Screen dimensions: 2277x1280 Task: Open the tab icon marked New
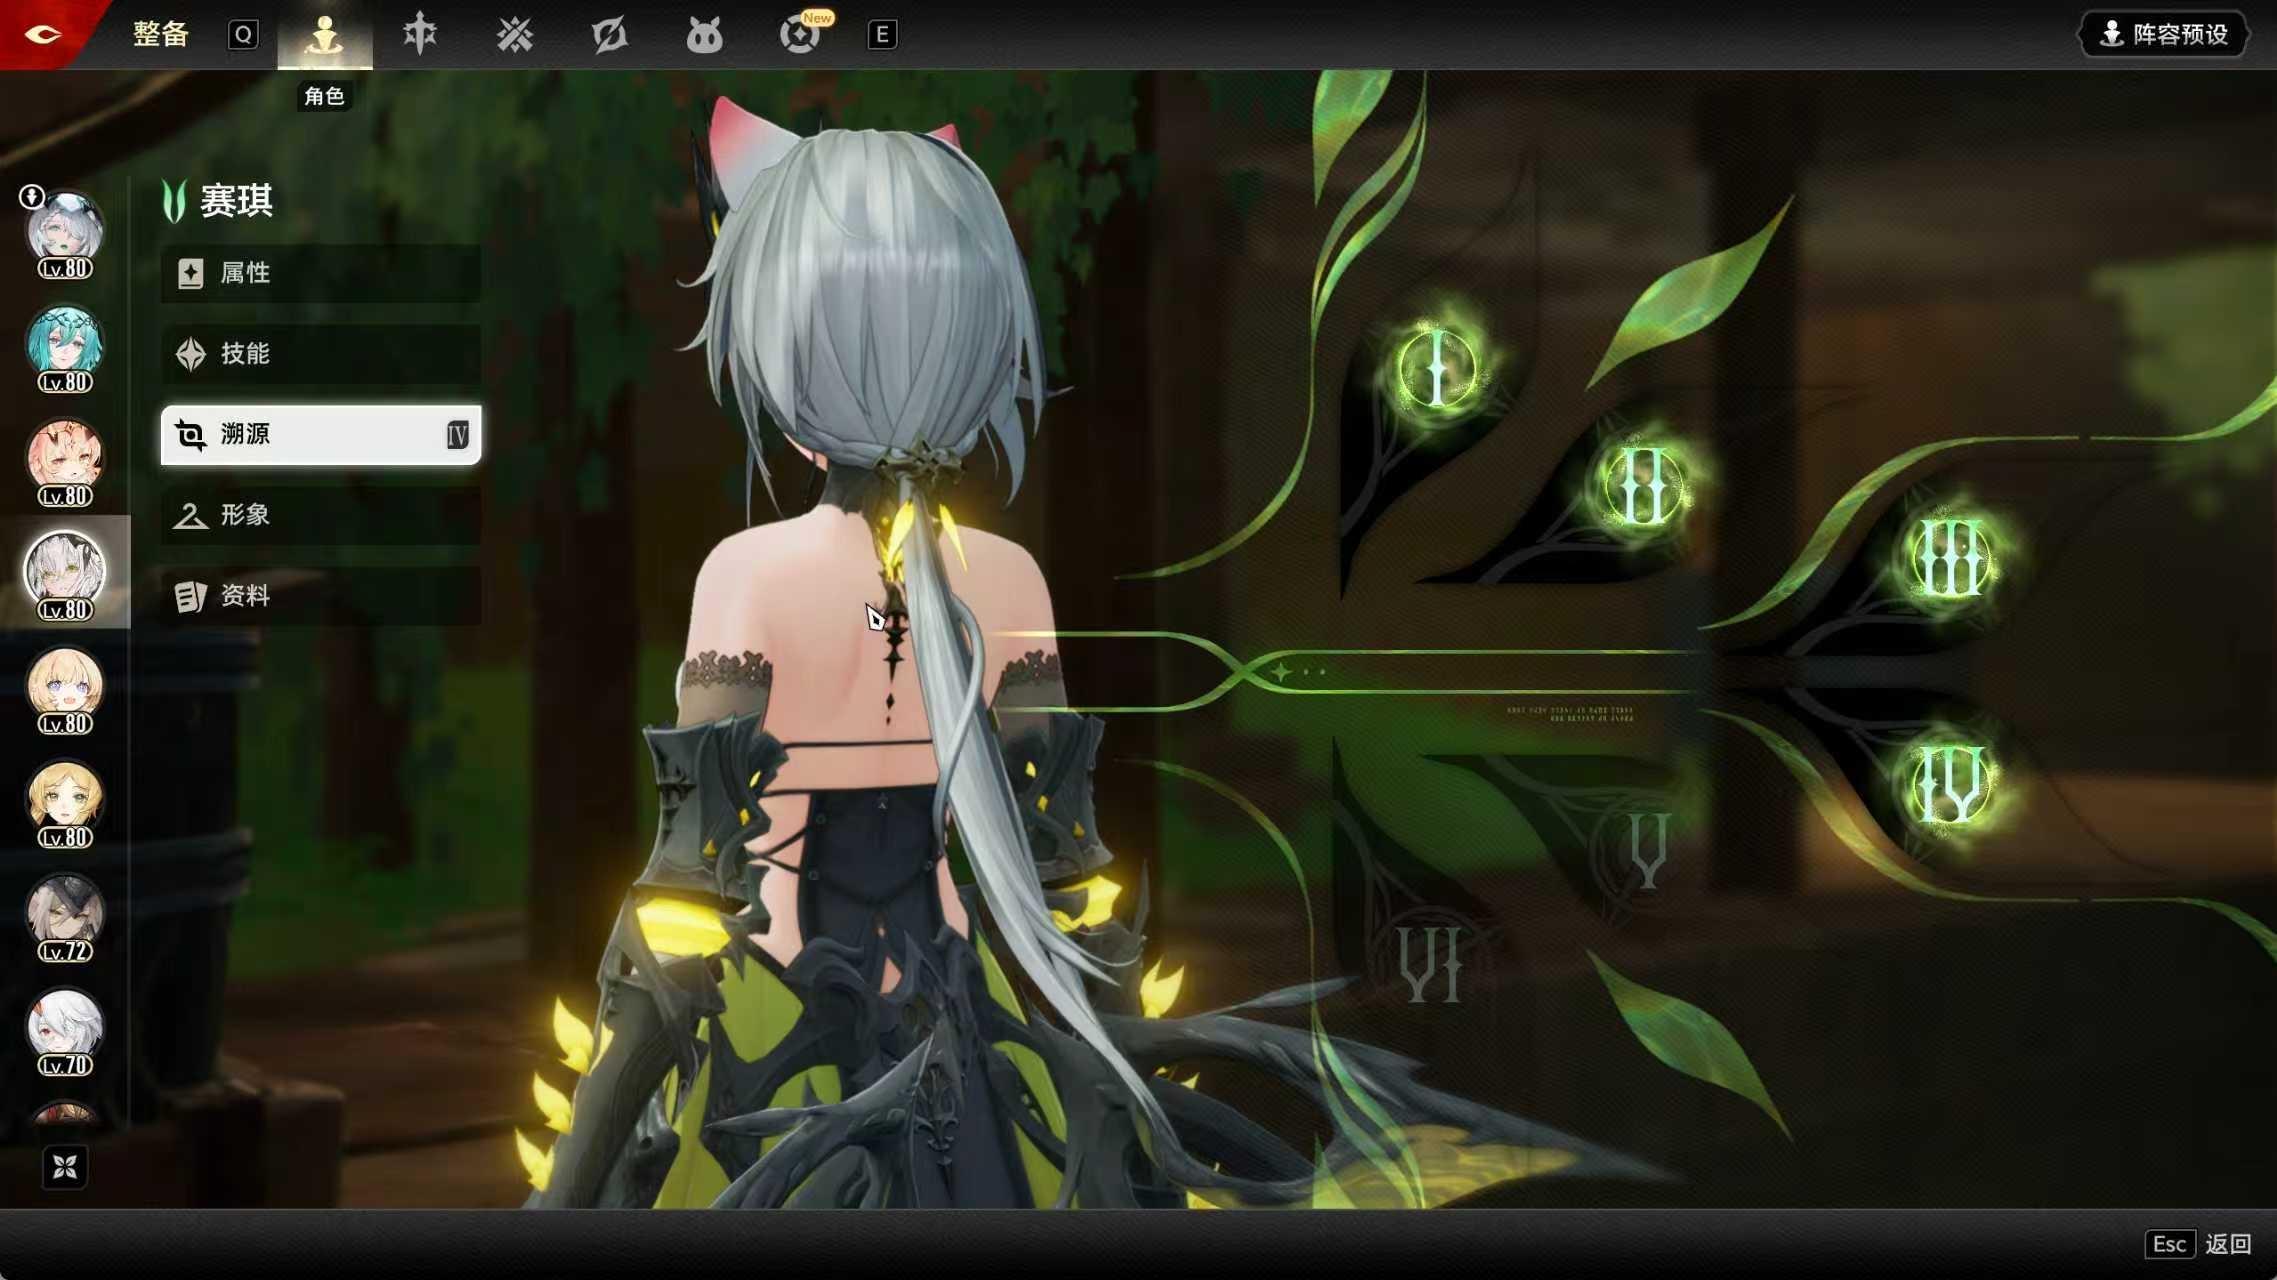click(800, 35)
